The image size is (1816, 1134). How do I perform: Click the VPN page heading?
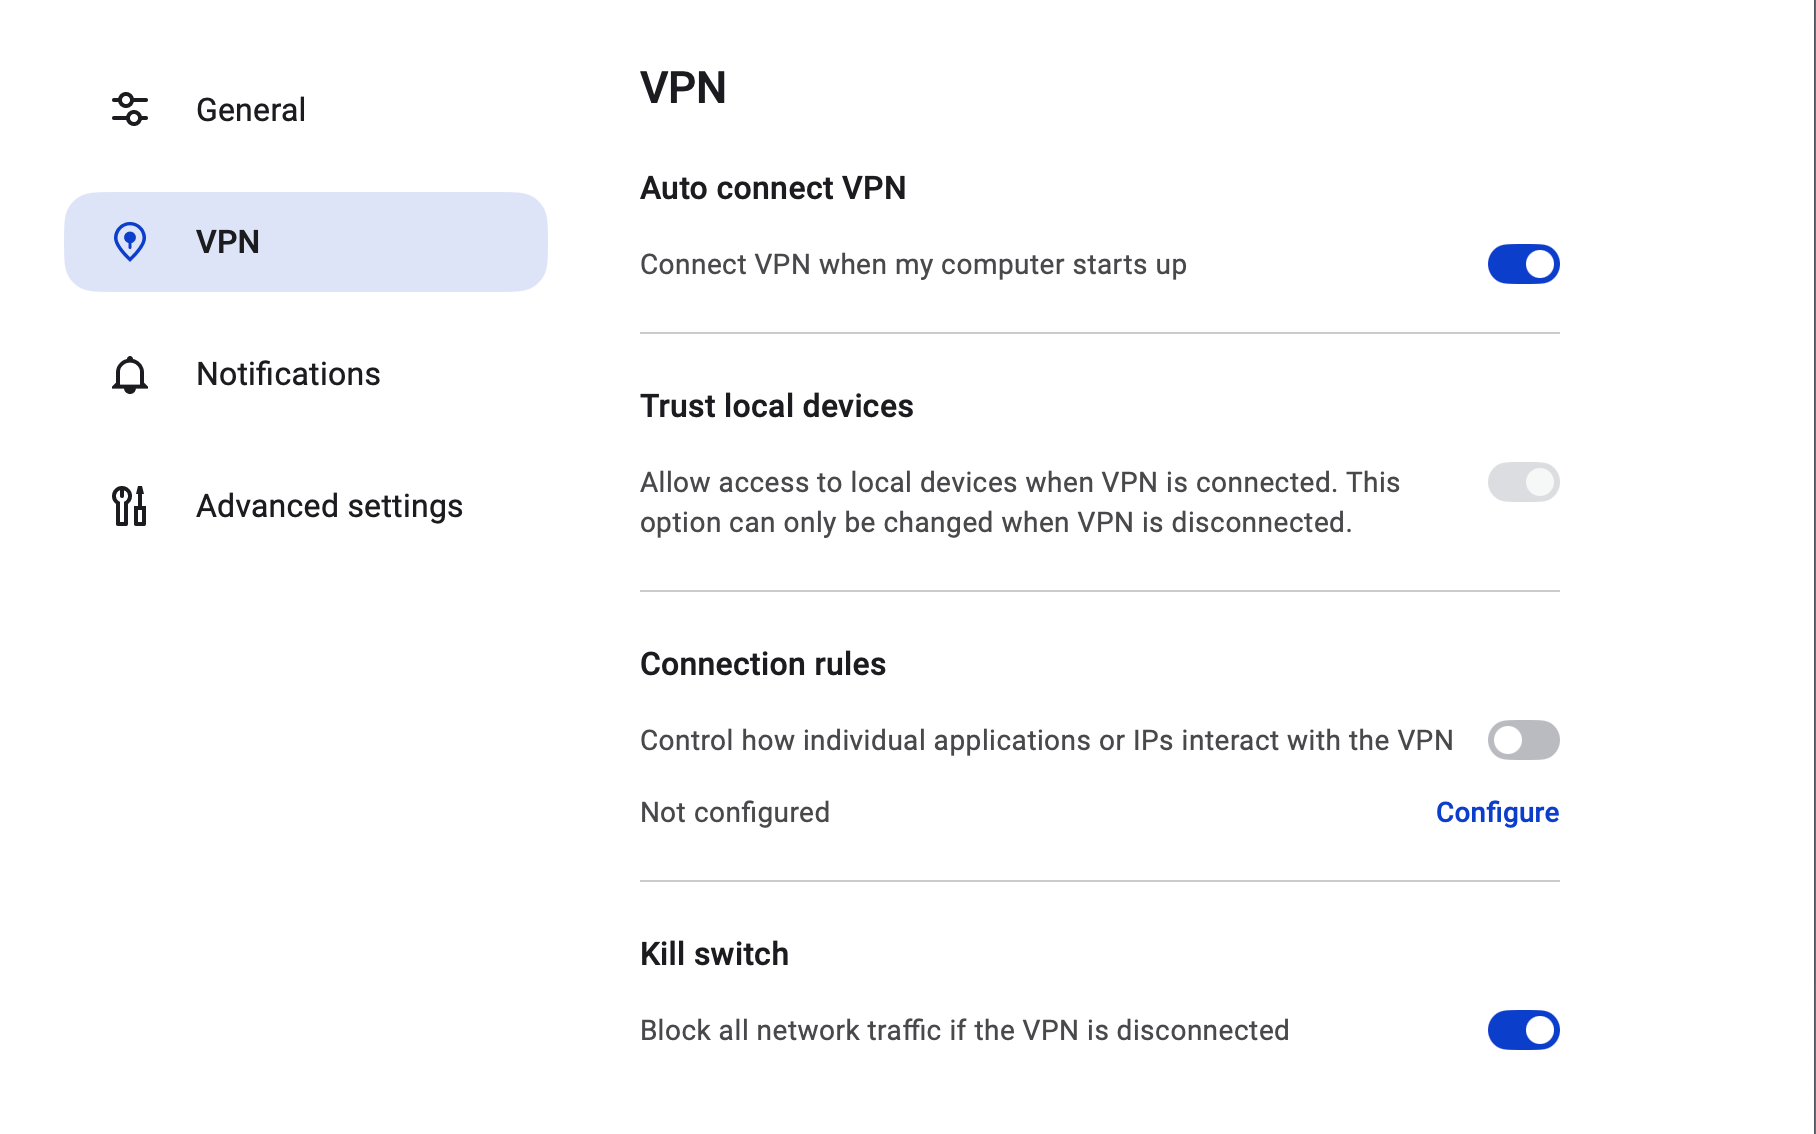(x=682, y=88)
